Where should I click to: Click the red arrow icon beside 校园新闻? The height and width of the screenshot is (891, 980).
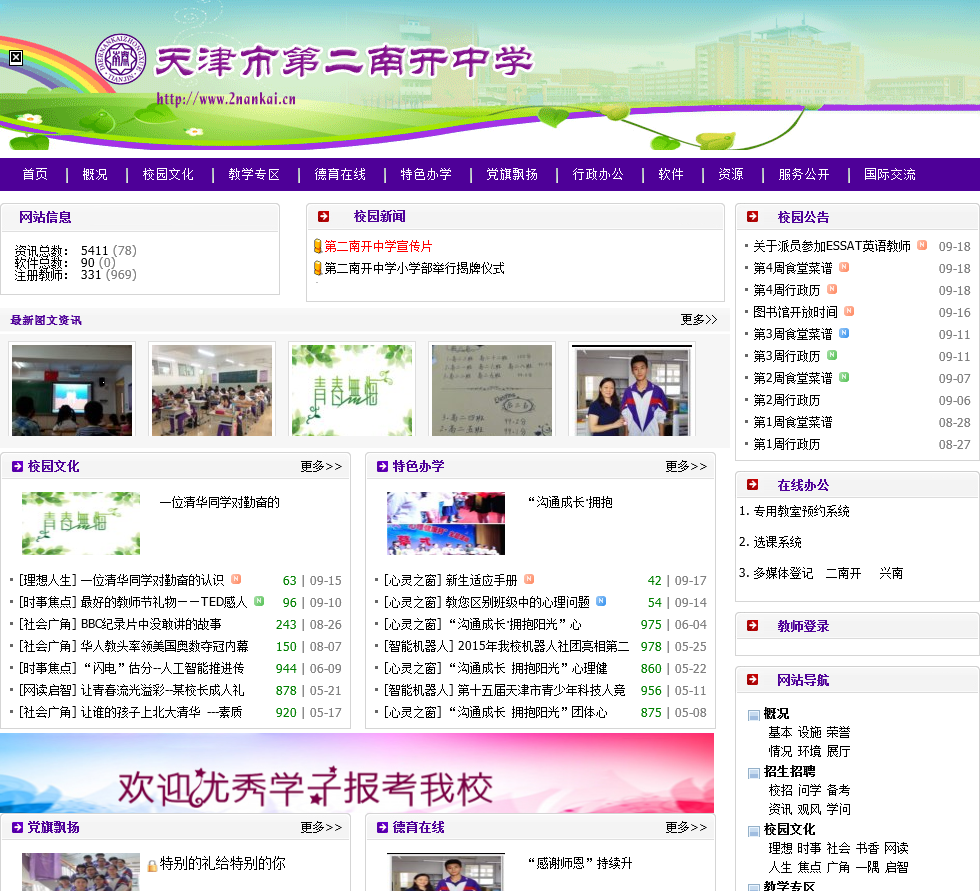pos(323,216)
